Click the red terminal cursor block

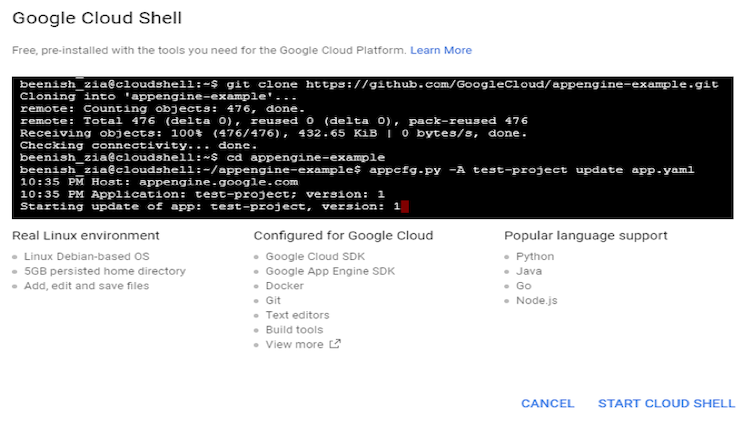pos(405,207)
